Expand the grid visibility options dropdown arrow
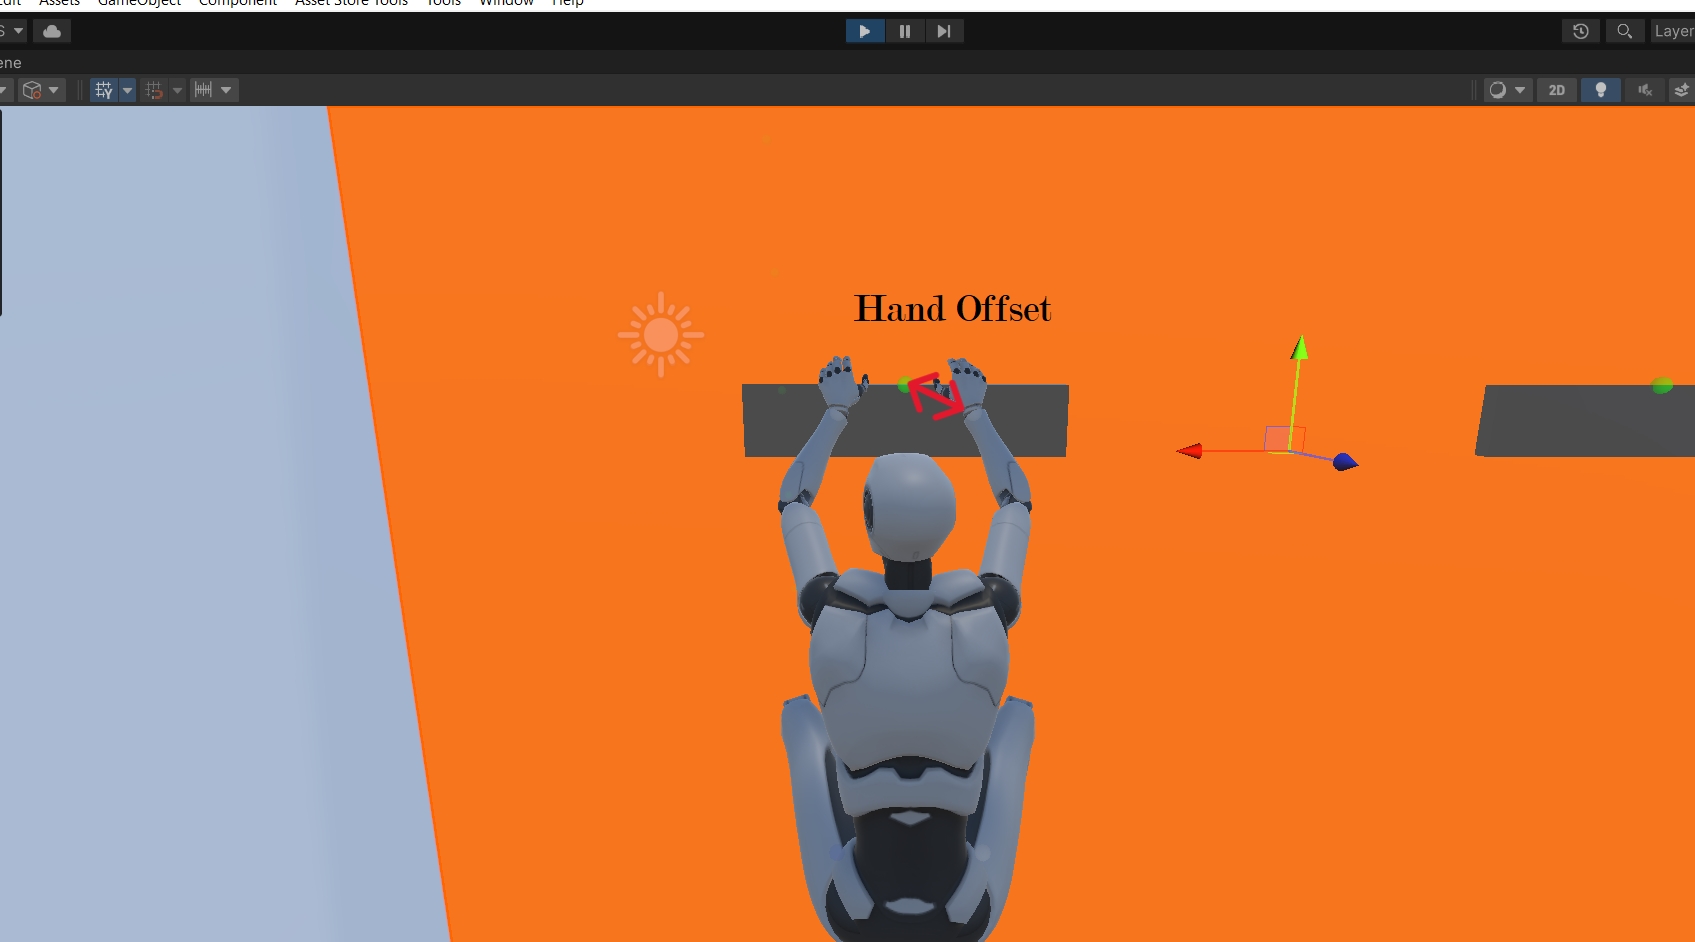The image size is (1695, 942). point(127,90)
